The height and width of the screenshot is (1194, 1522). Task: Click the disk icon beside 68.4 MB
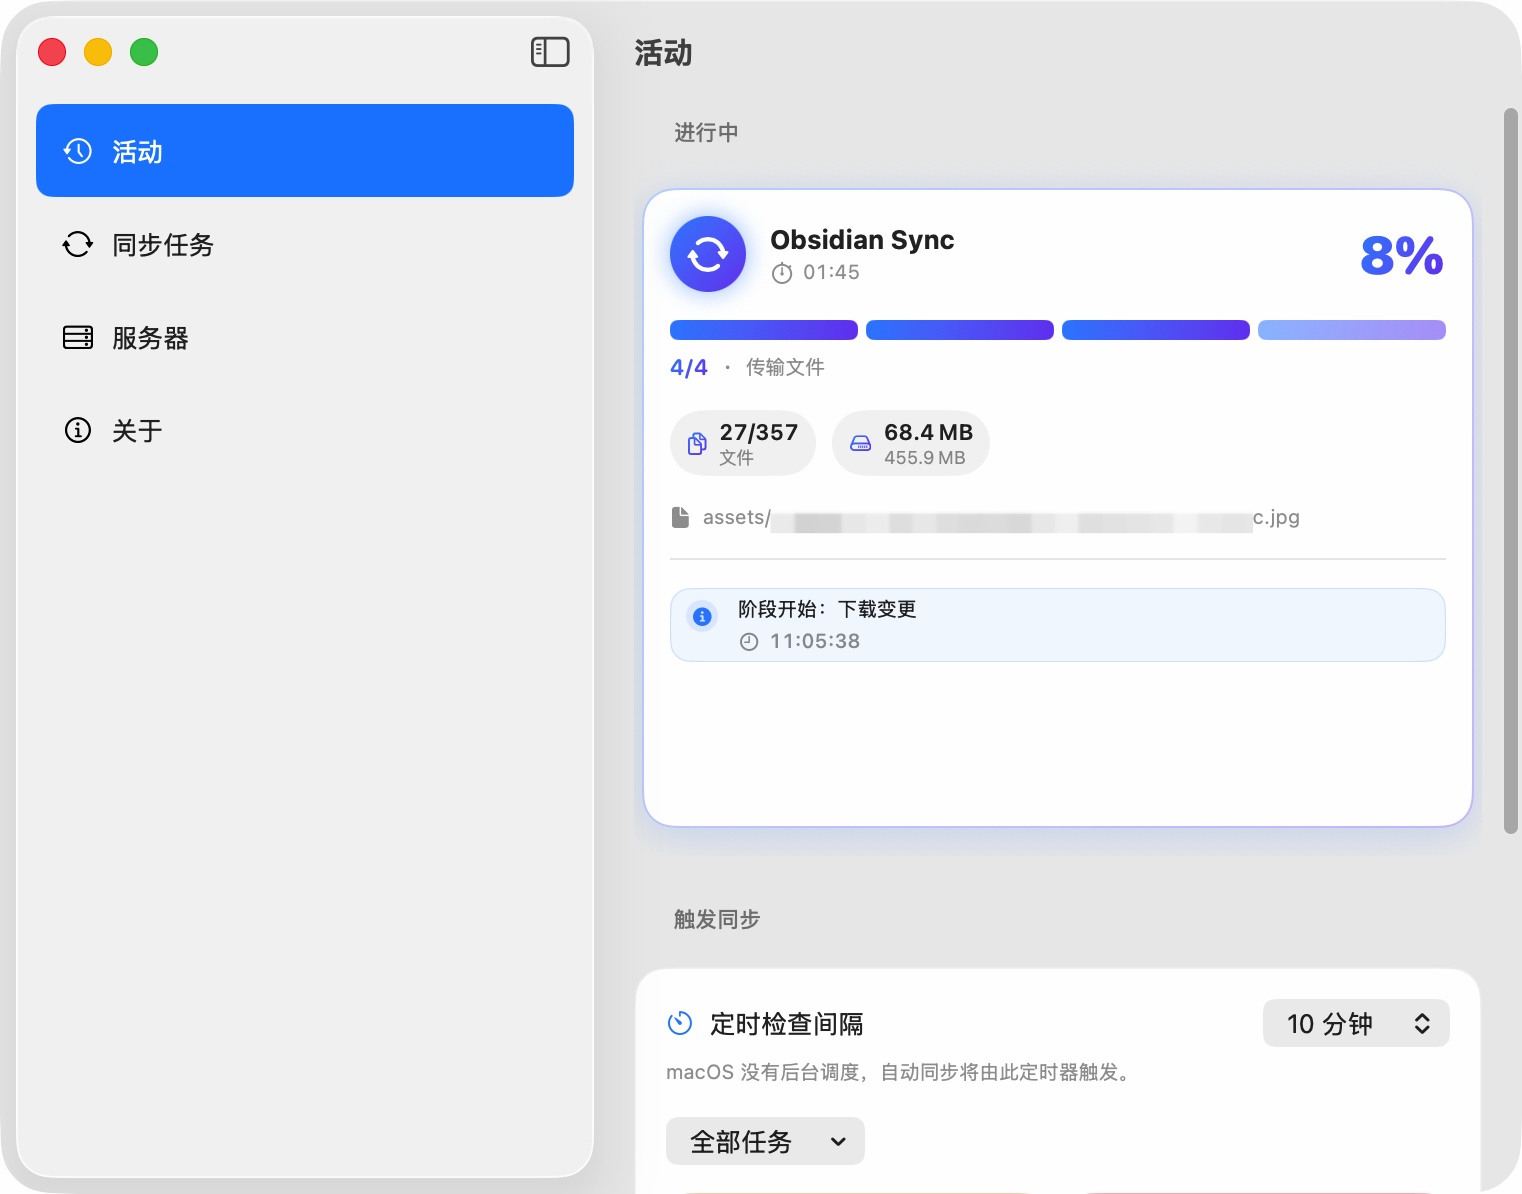(x=860, y=443)
